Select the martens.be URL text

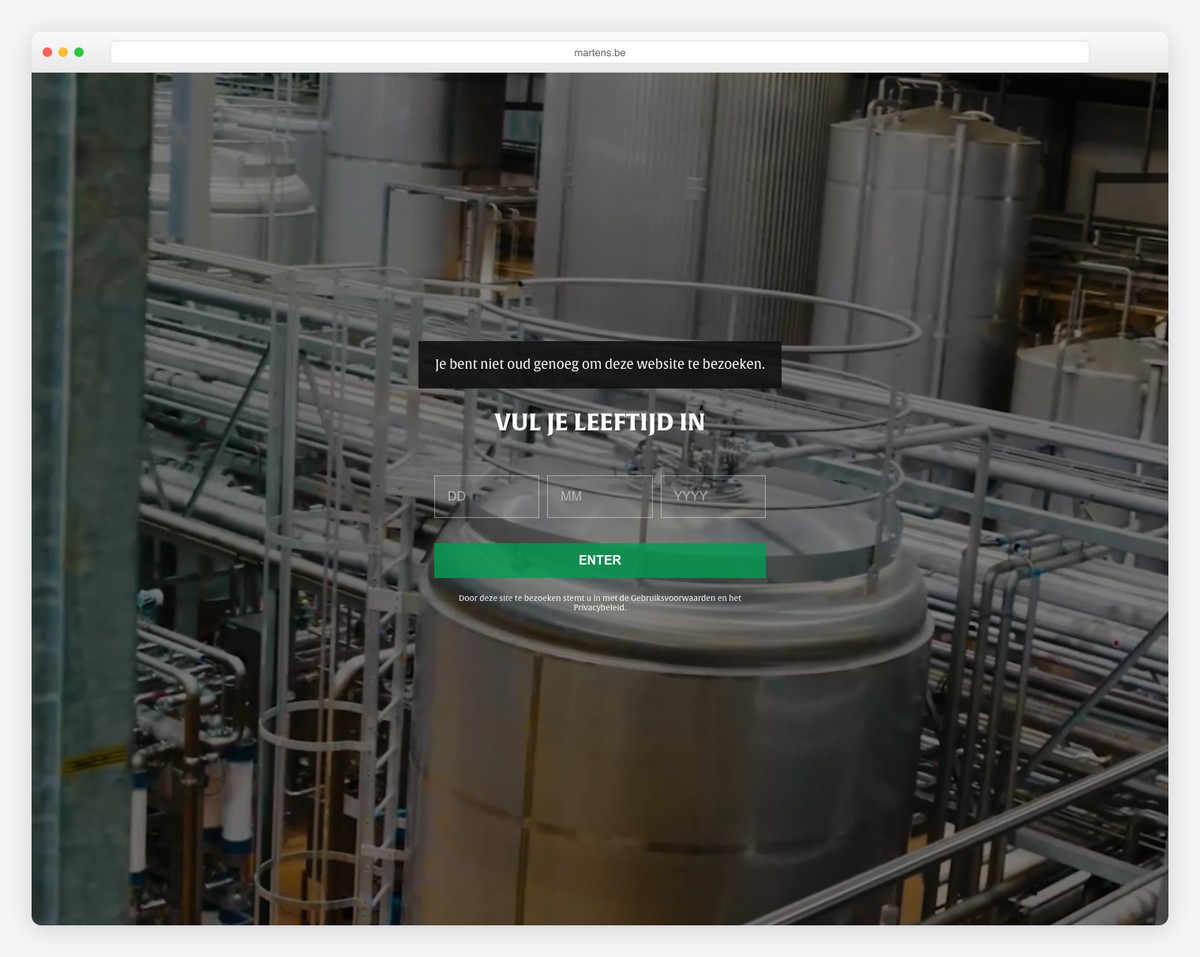(600, 52)
